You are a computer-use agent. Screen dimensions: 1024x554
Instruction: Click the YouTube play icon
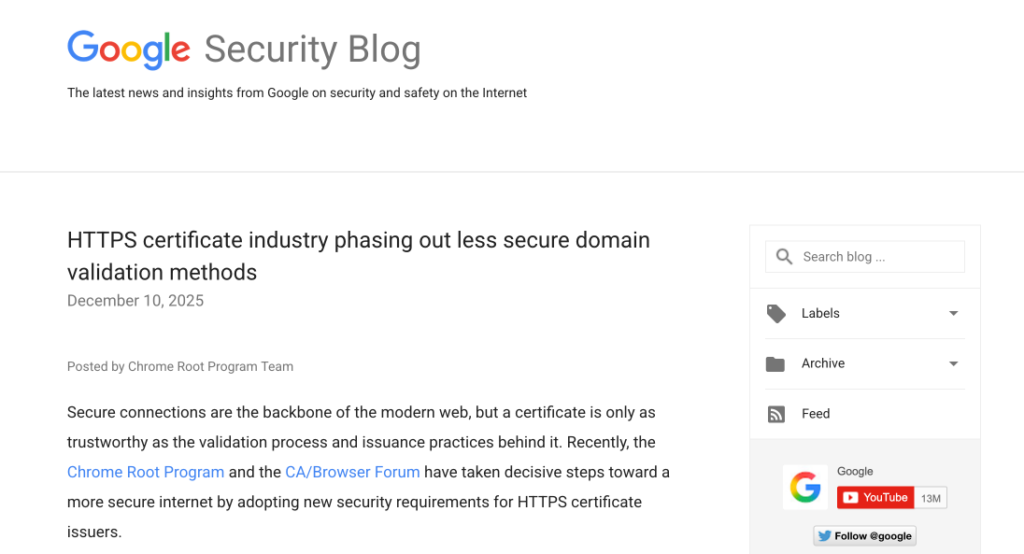click(x=850, y=498)
